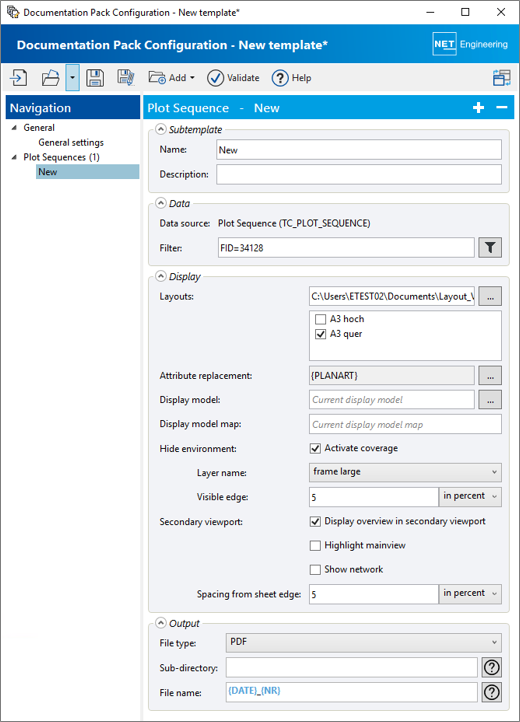The width and height of the screenshot is (520, 722).
Task: Add a plot sequence with plus icon
Action: point(479,108)
